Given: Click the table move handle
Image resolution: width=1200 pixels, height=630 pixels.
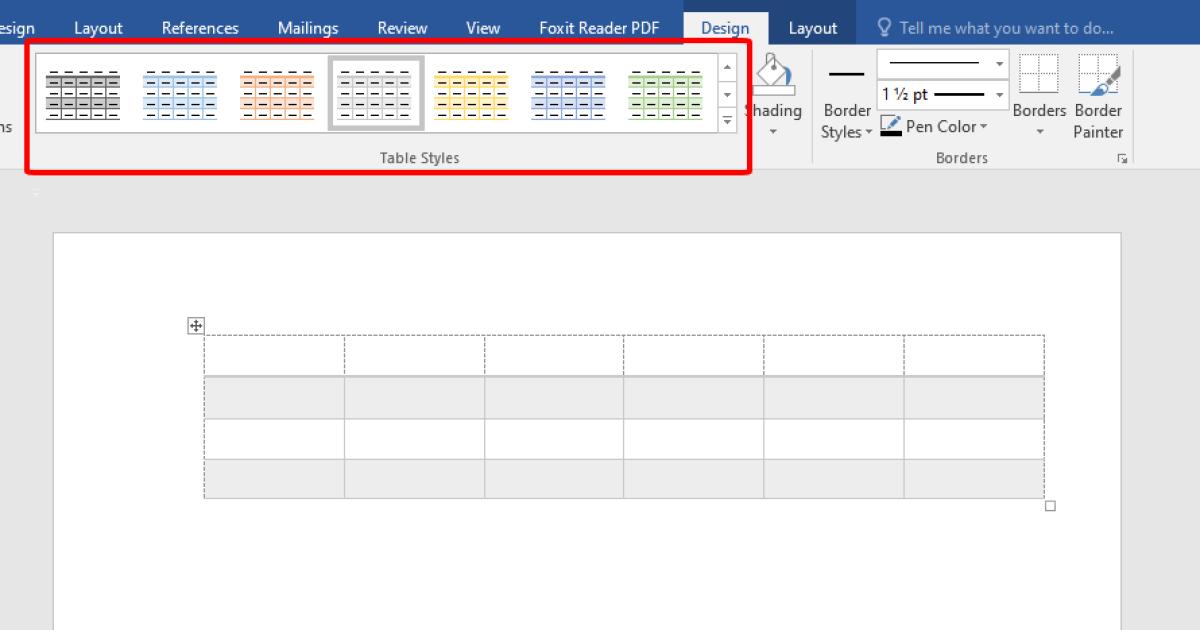Looking at the screenshot, I should point(196,325).
